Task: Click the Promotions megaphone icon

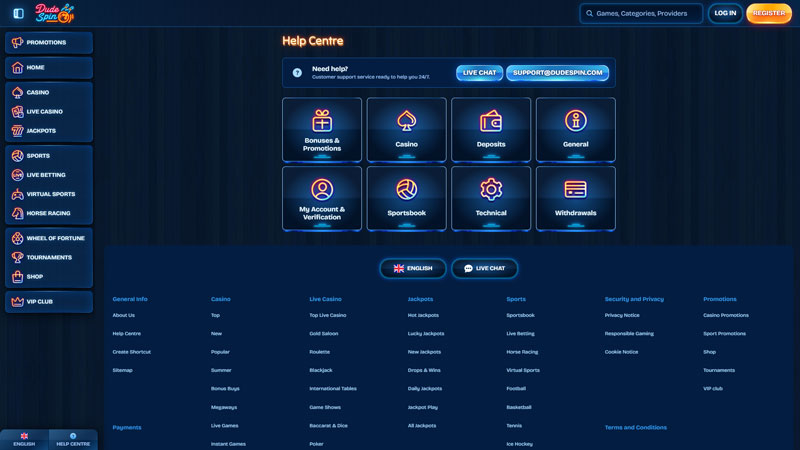Action: [x=17, y=42]
